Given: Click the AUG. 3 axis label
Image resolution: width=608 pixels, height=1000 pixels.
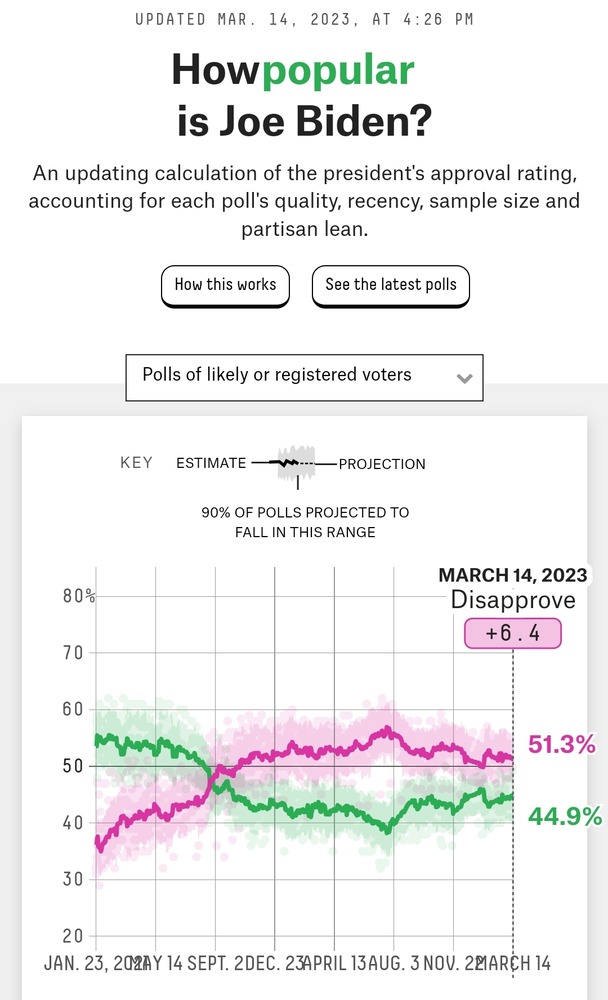Looking at the screenshot, I should point(398,963).
